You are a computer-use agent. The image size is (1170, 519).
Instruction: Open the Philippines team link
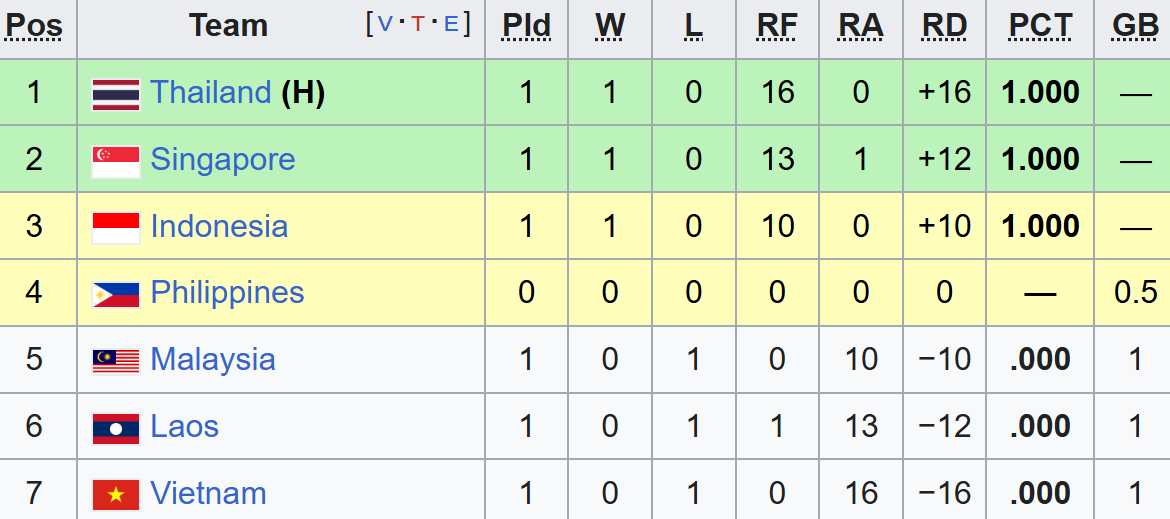pyautogui.click(x=227, y=293)
